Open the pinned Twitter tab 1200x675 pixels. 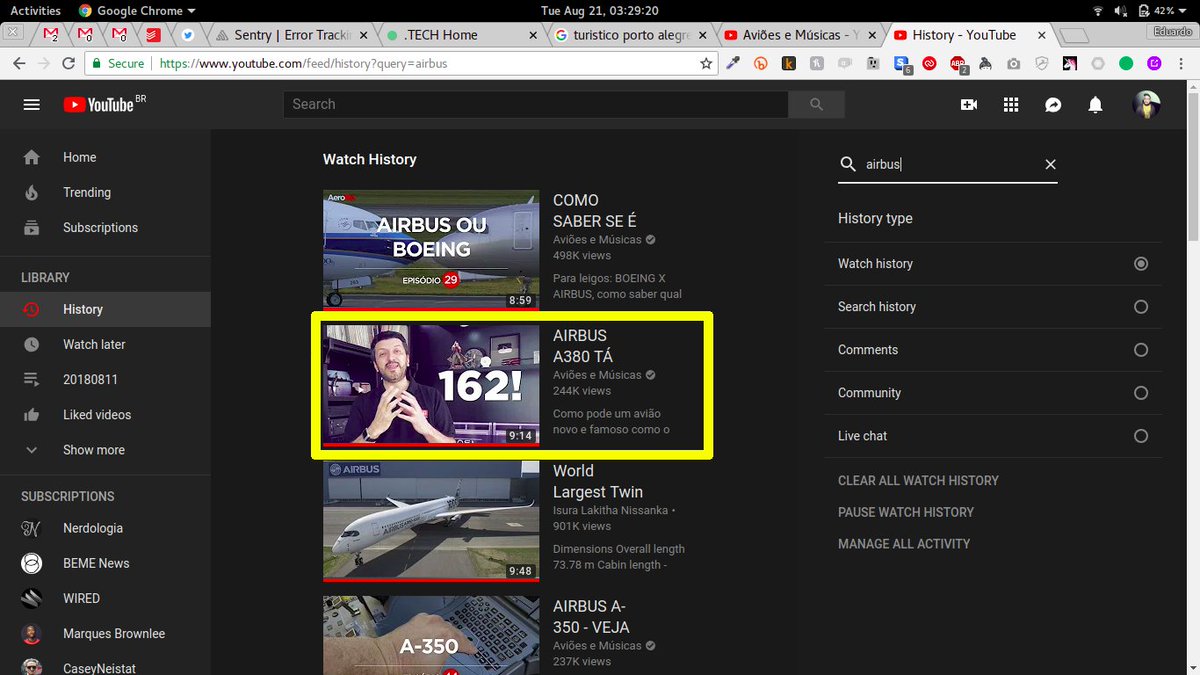[187, 35]
